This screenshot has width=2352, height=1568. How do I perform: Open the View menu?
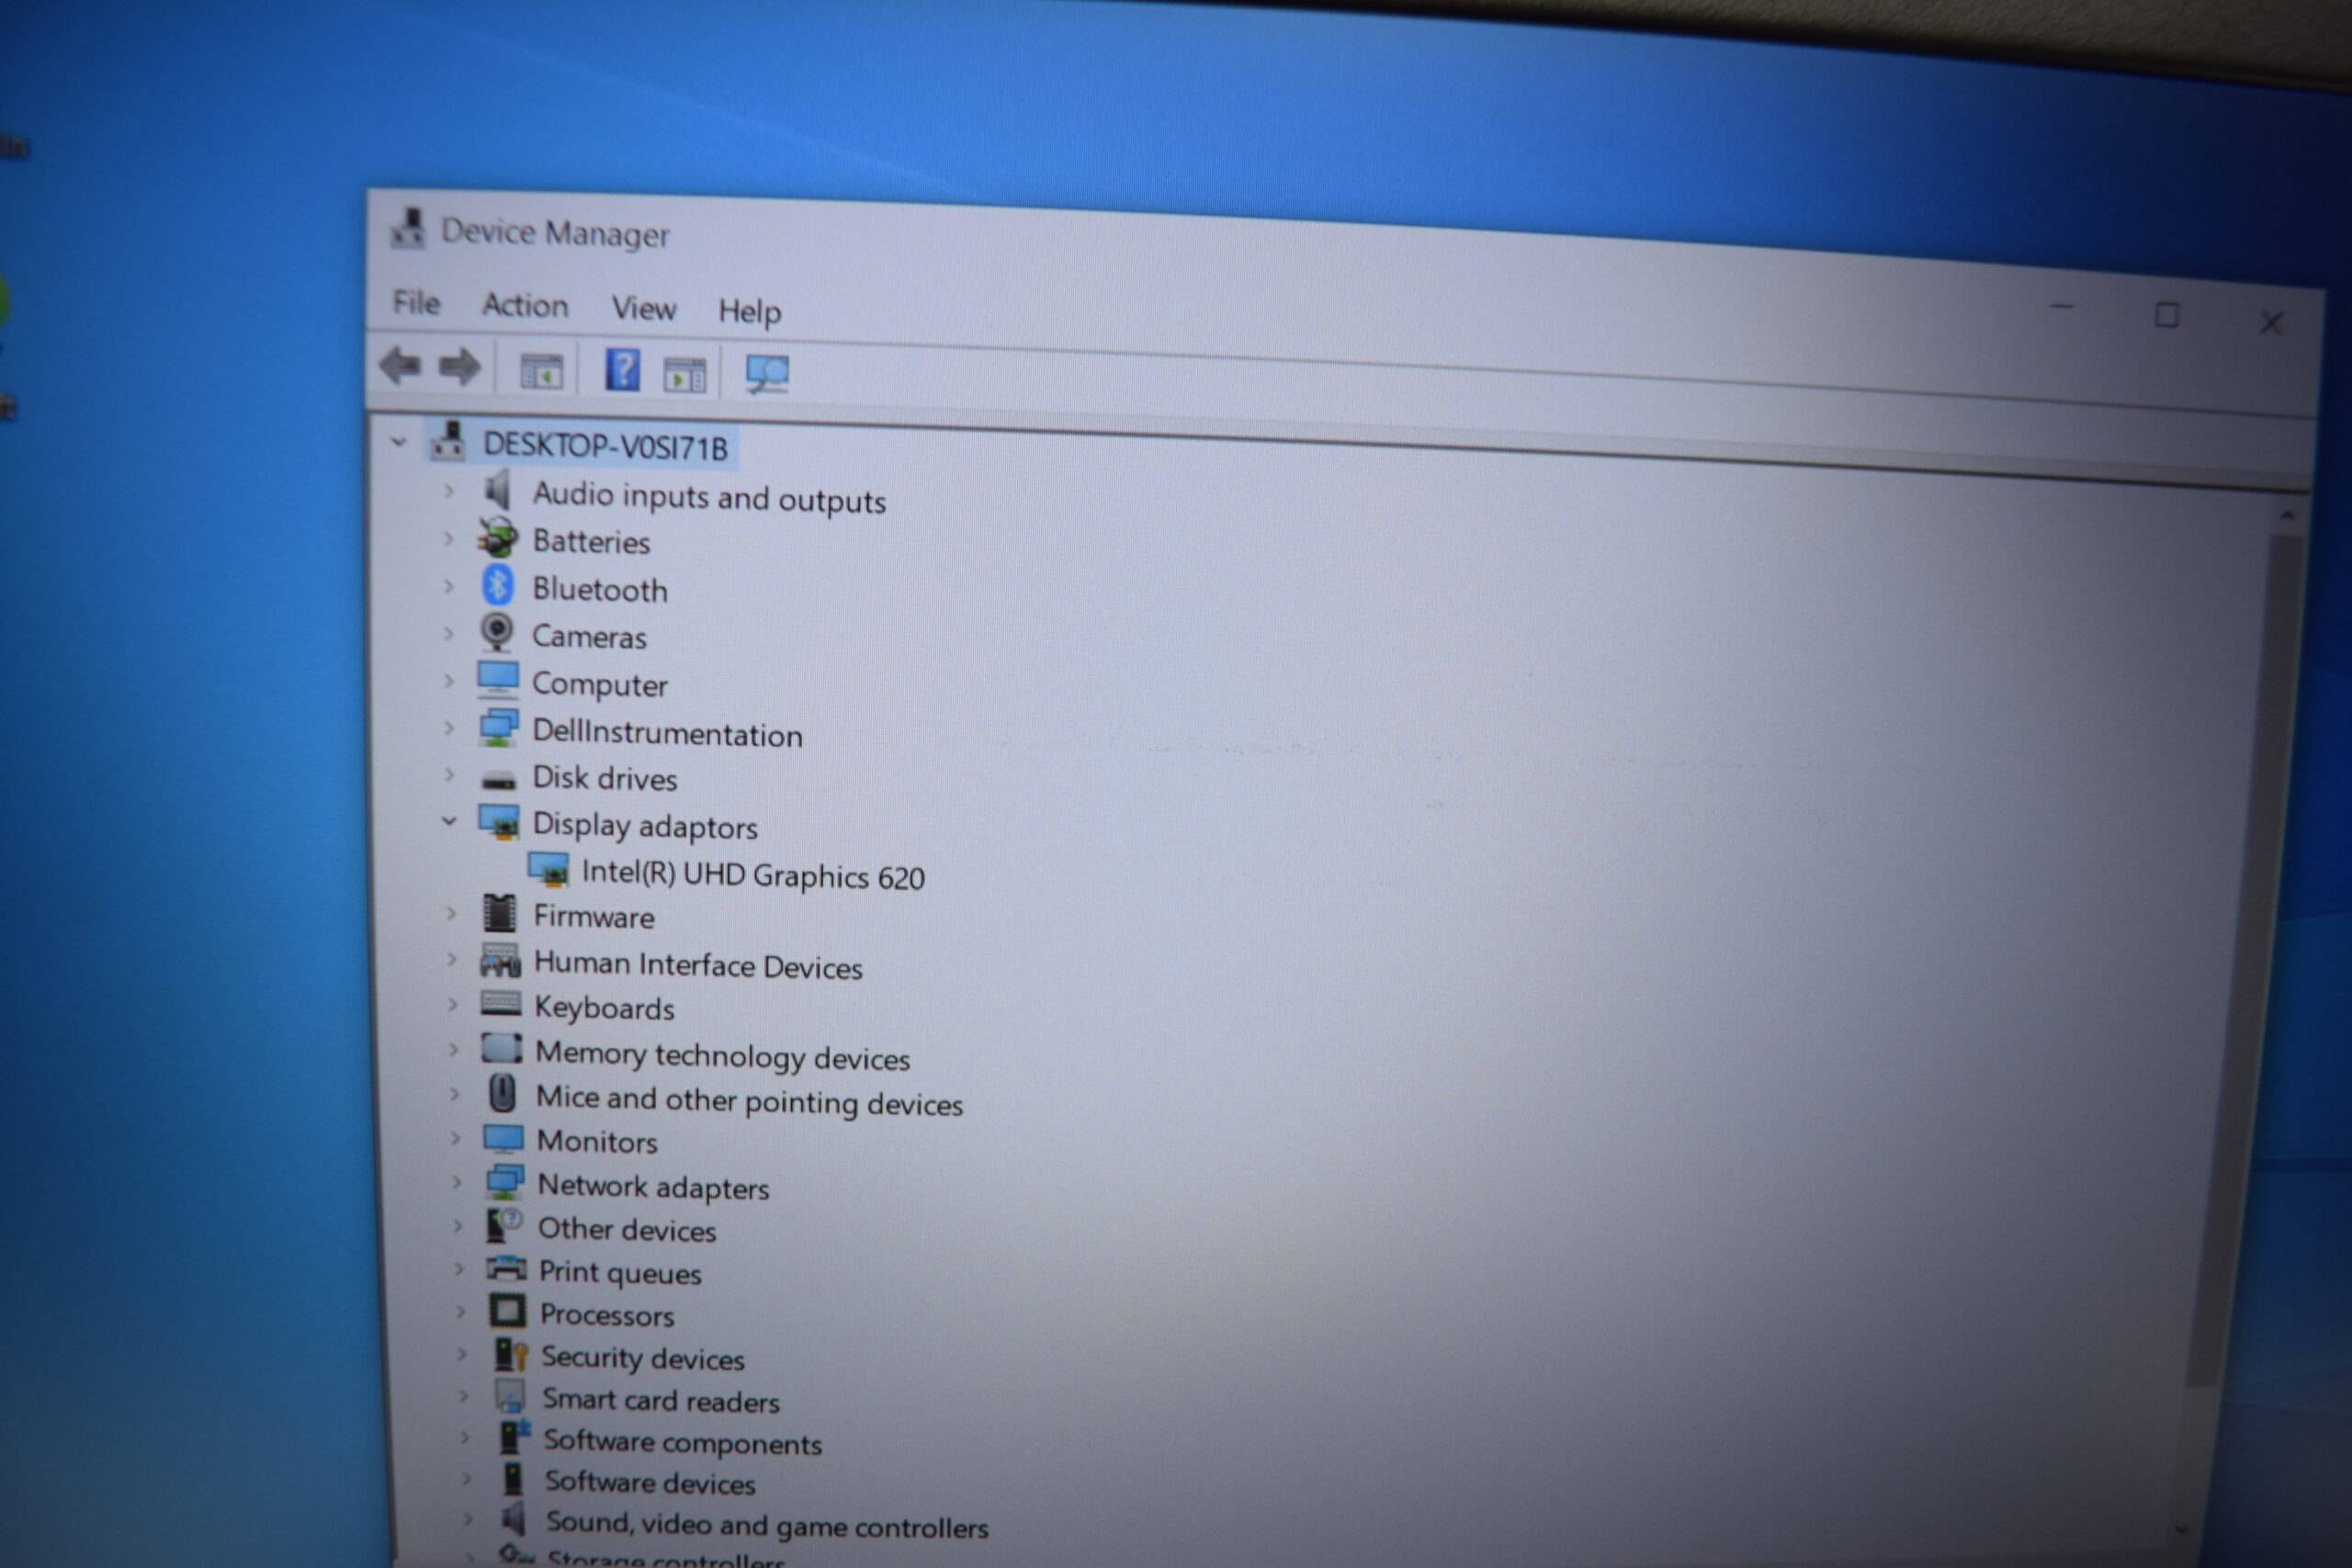pos(644,308)
